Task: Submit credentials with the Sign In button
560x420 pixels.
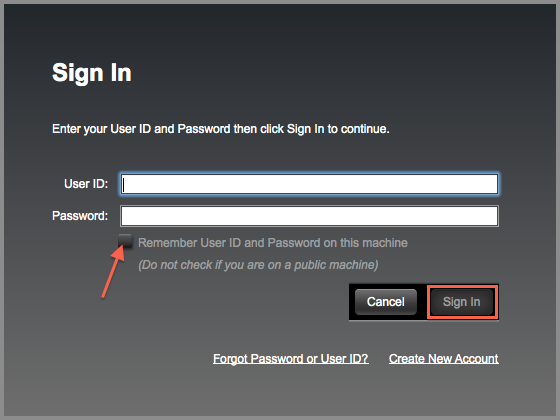Action: [x=462, y=302]
